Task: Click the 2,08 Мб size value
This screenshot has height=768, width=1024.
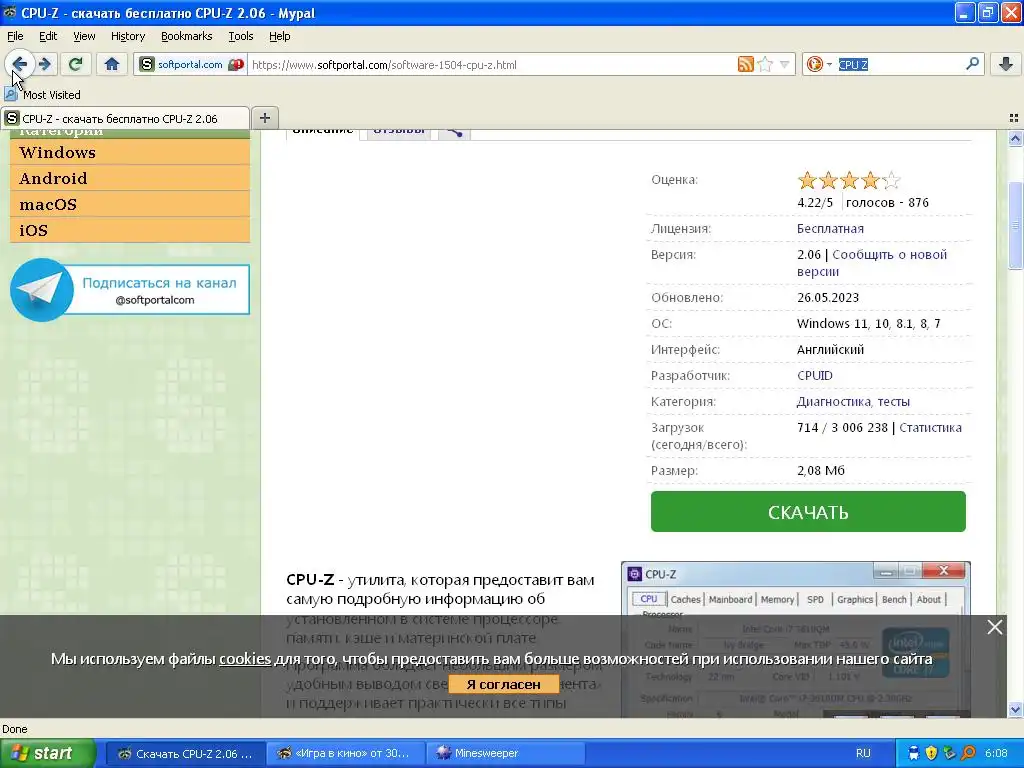Action: click(x=820, y=470)
